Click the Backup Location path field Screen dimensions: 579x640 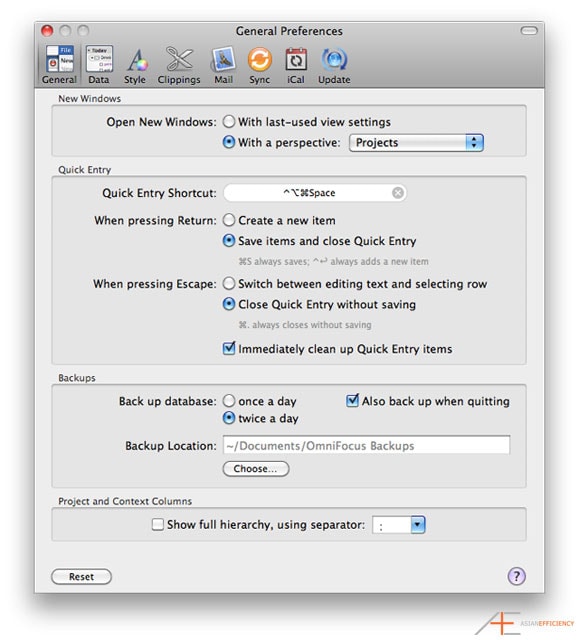366,445
